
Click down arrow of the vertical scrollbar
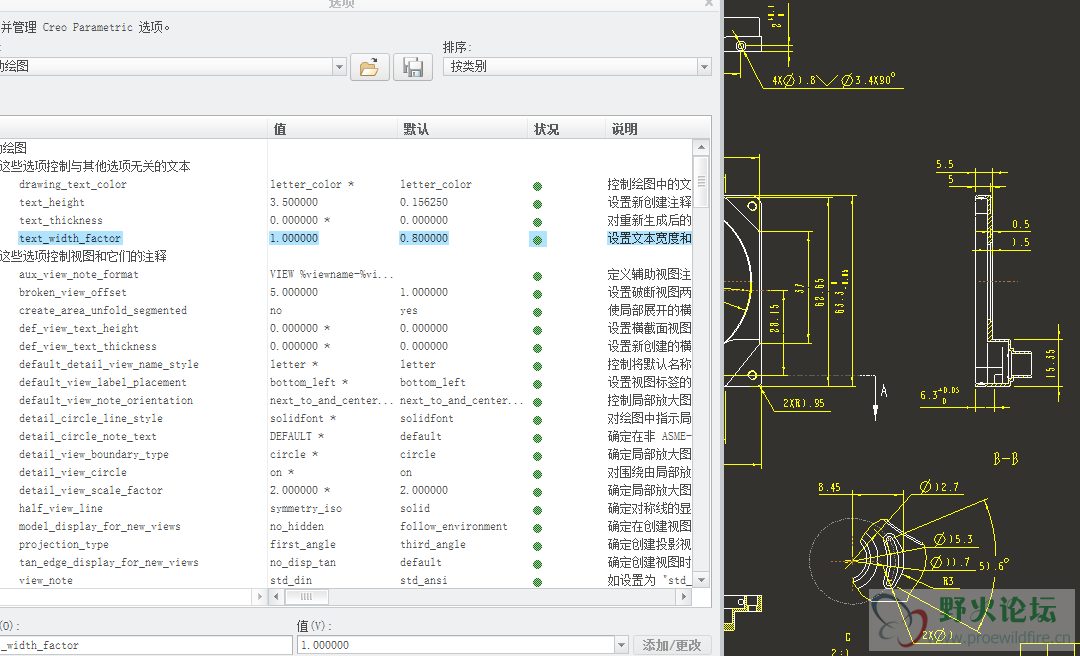coord(701,580)
